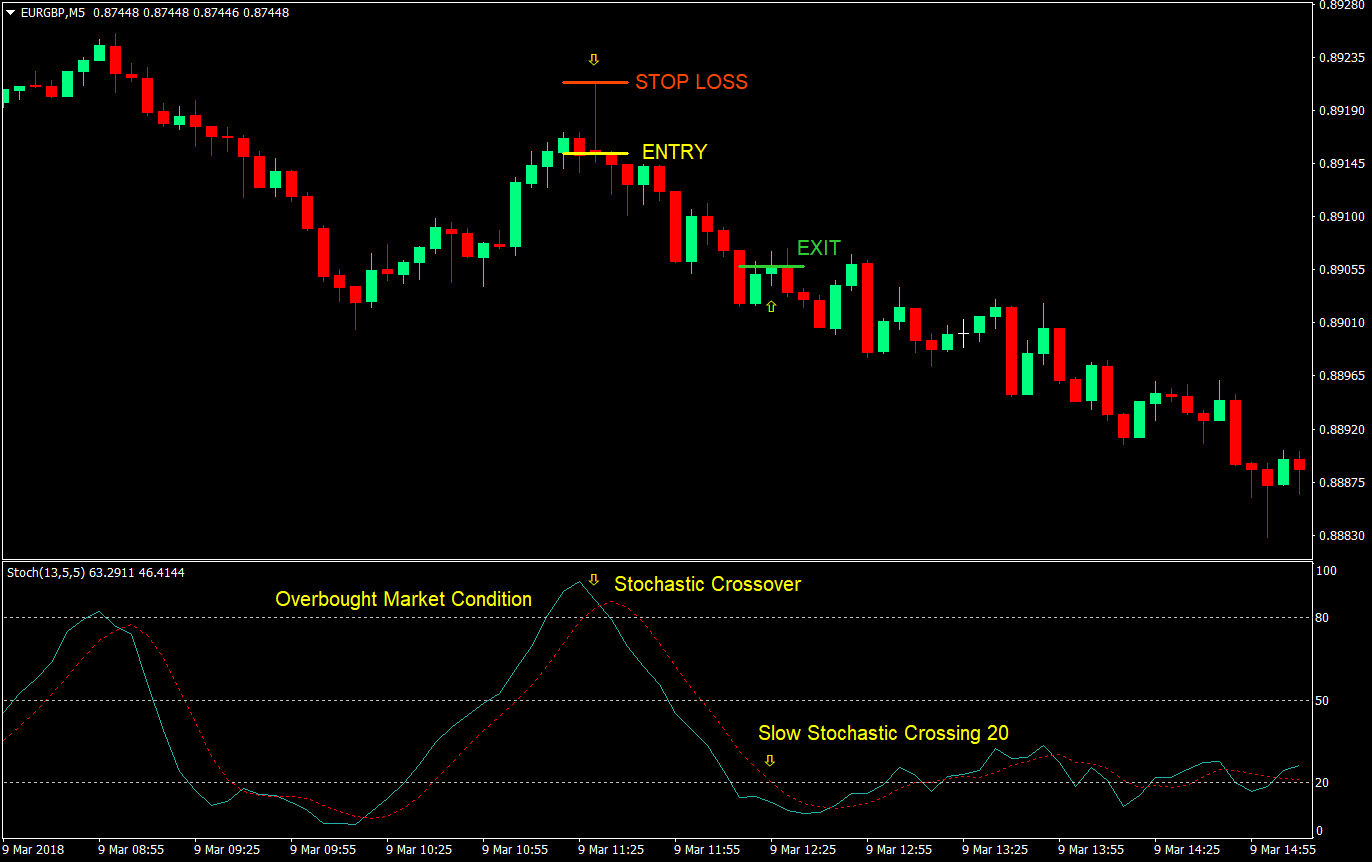This screenshot has width=1372, height=862.
Task: Select the Overbought Market Condition label
Action: point(404,599)
